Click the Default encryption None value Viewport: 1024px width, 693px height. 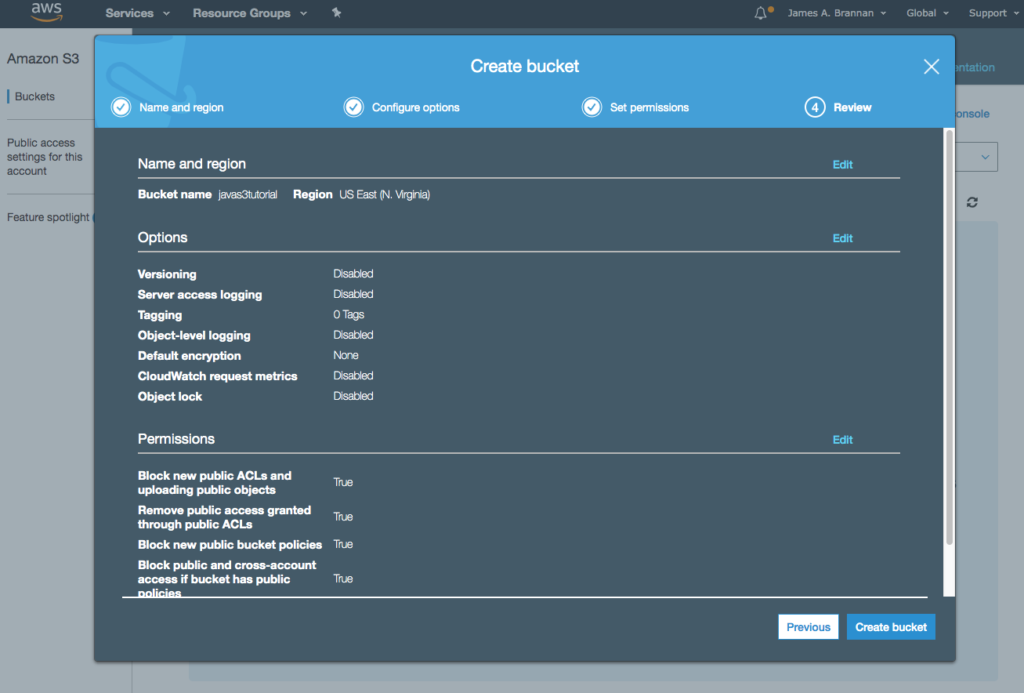coord(345,355)
